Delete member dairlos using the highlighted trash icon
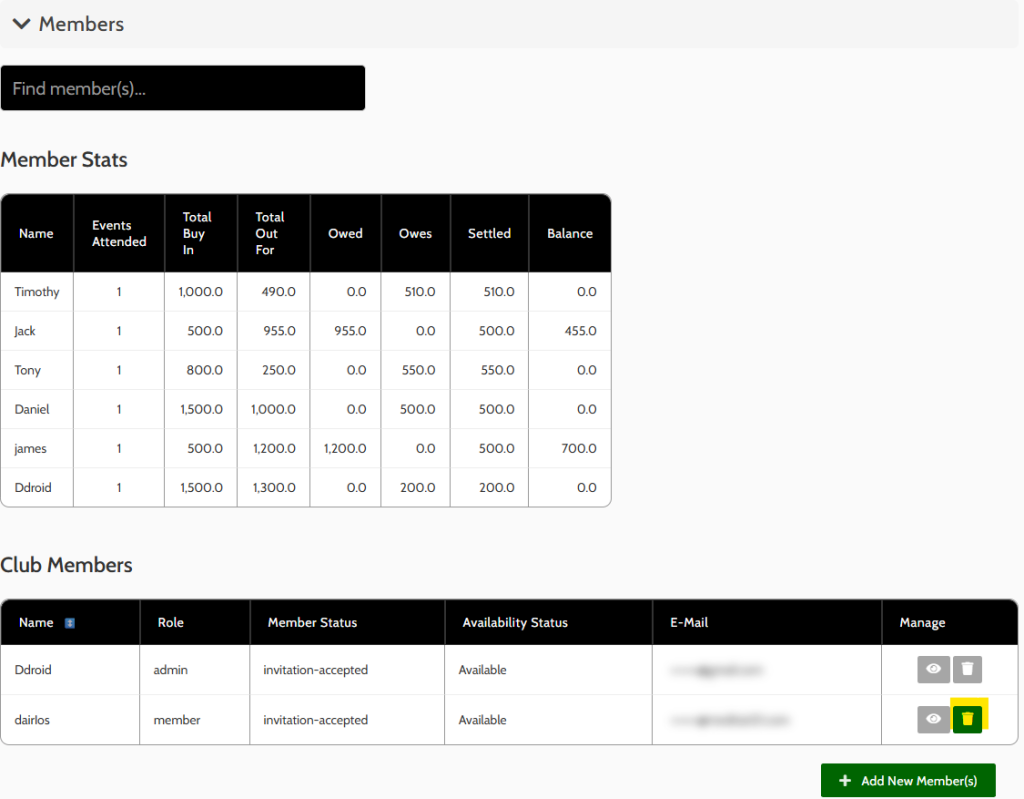Image resolution: width=1024 pixels, height=799 pixels. pos(967,719)
